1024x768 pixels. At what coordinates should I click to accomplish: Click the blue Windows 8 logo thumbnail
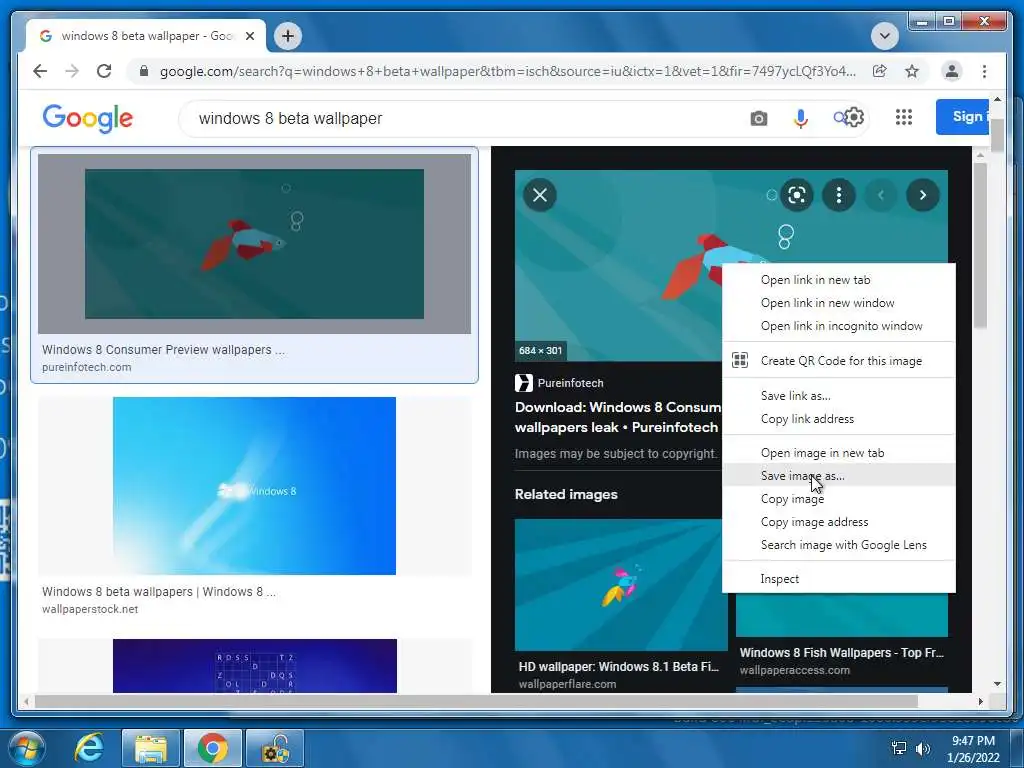pyautogui.click(x=254, y=486)
